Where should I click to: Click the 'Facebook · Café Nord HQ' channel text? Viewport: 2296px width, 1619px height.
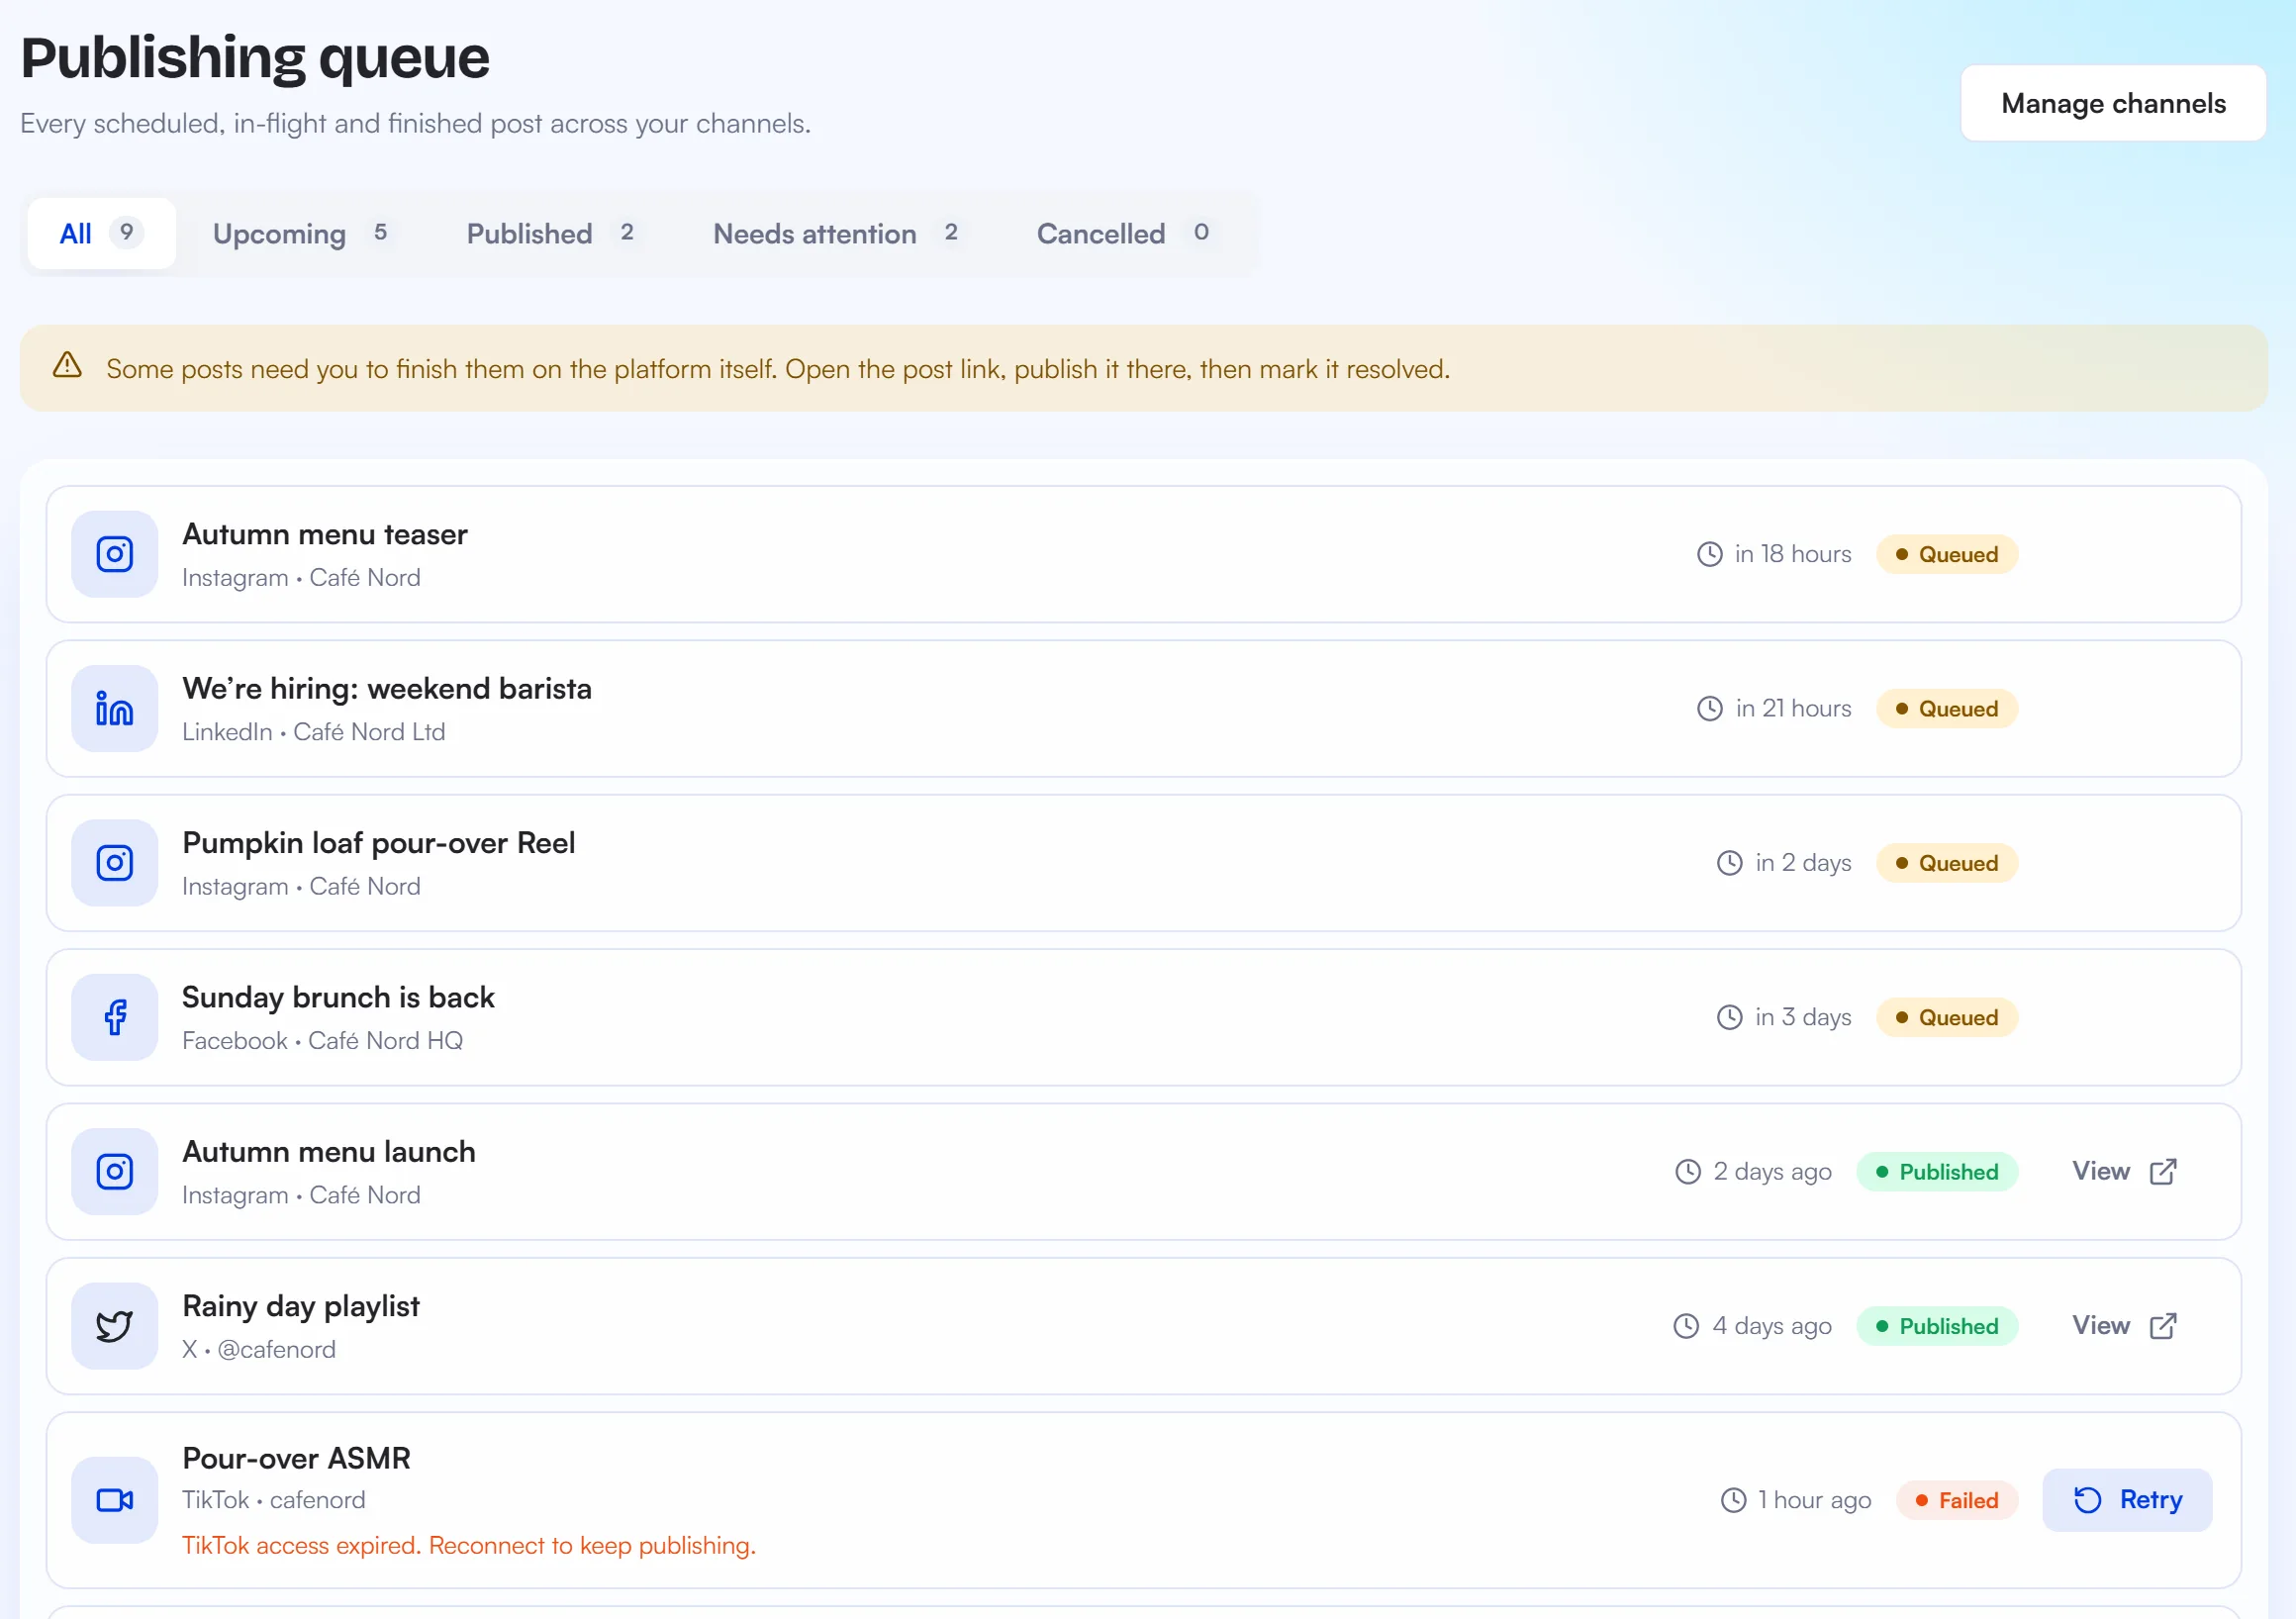[x=322, y=1041]
